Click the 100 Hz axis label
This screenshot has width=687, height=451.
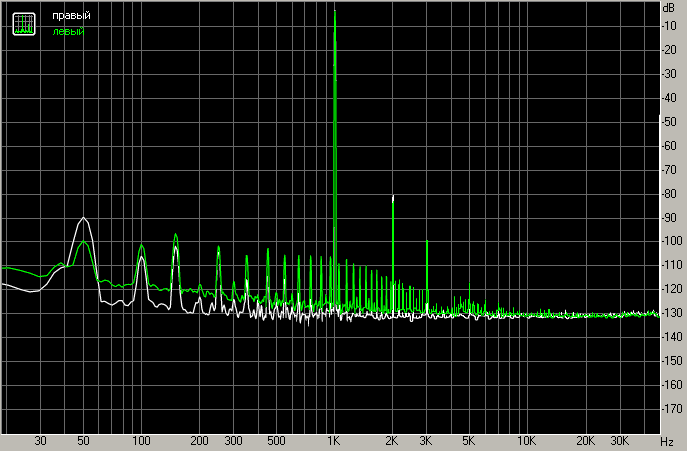click(141, 440)
